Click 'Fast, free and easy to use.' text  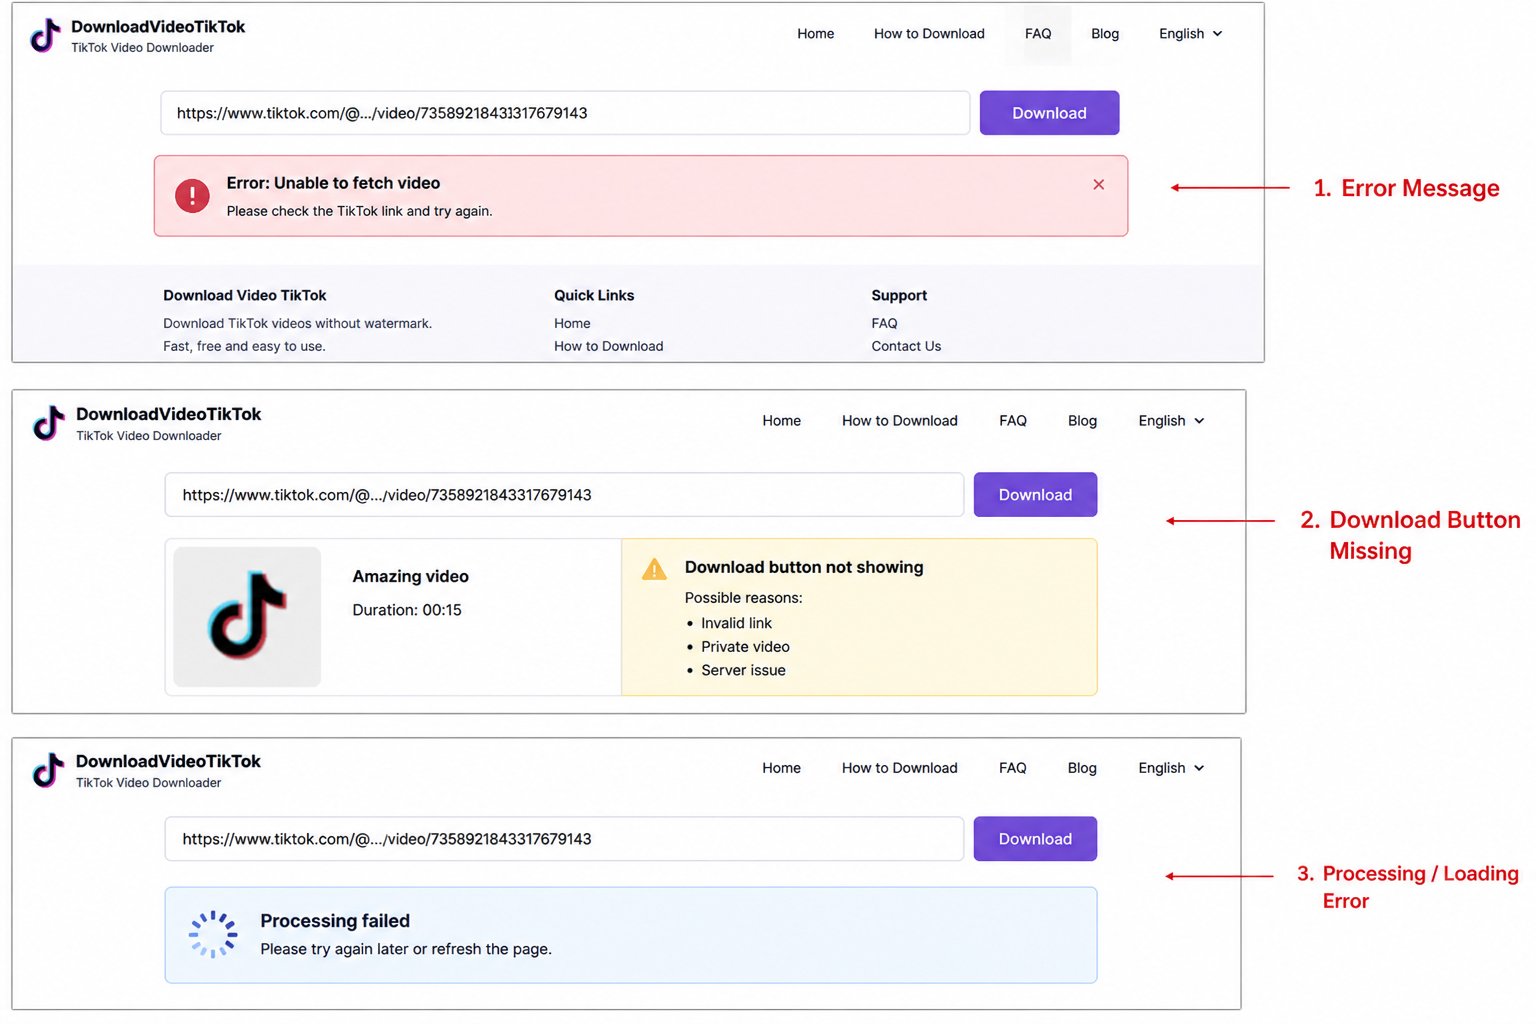pyautogui.click(x=244, y=347)
